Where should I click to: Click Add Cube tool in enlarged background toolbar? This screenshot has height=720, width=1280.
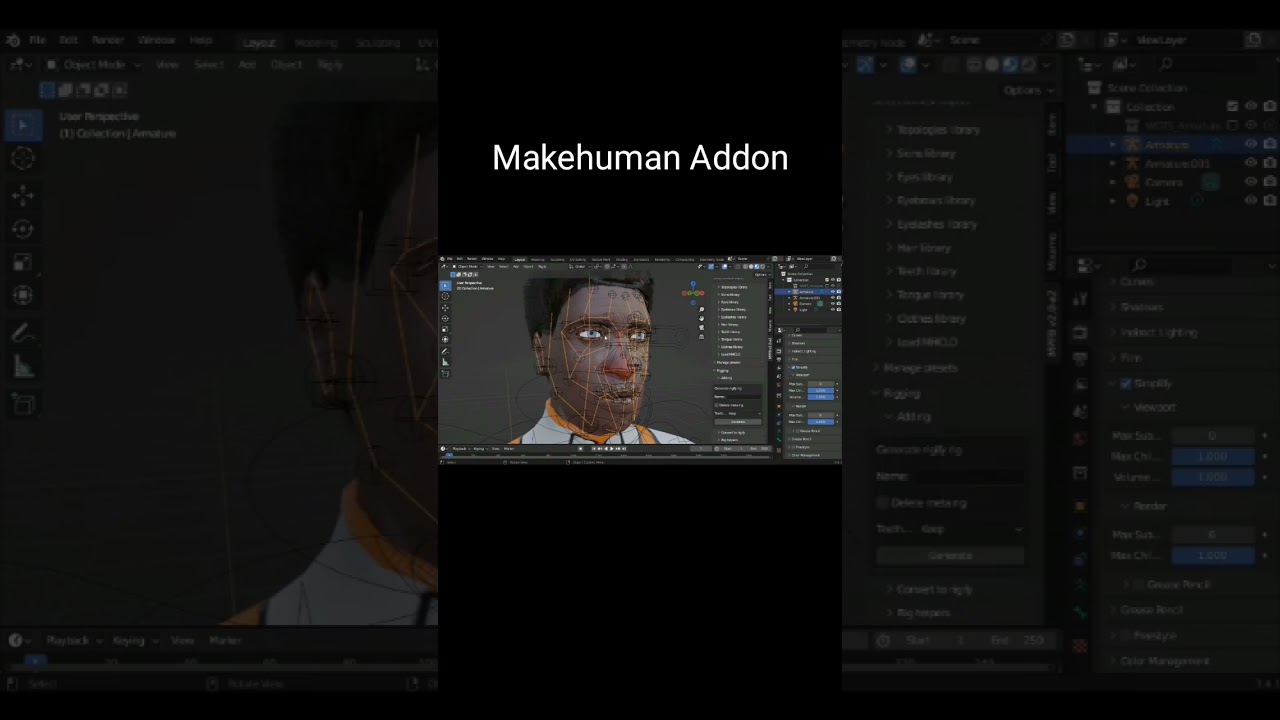tap(23, 405)
